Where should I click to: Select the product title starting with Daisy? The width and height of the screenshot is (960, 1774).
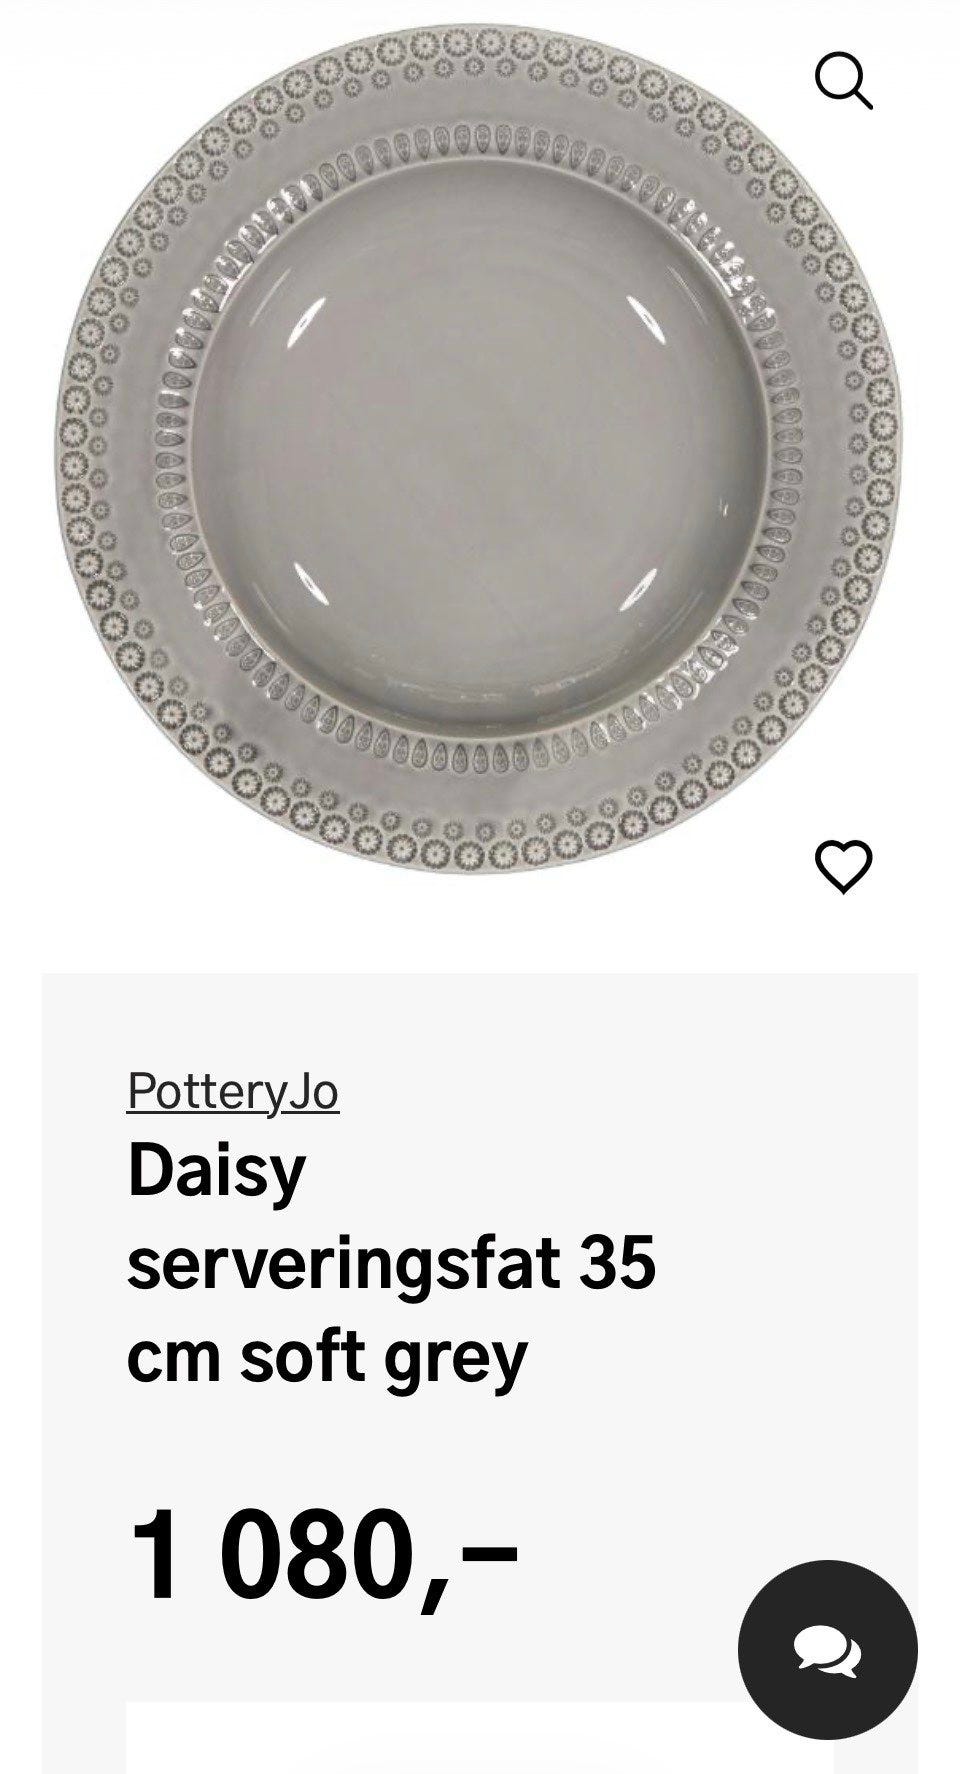[391, 1263]
